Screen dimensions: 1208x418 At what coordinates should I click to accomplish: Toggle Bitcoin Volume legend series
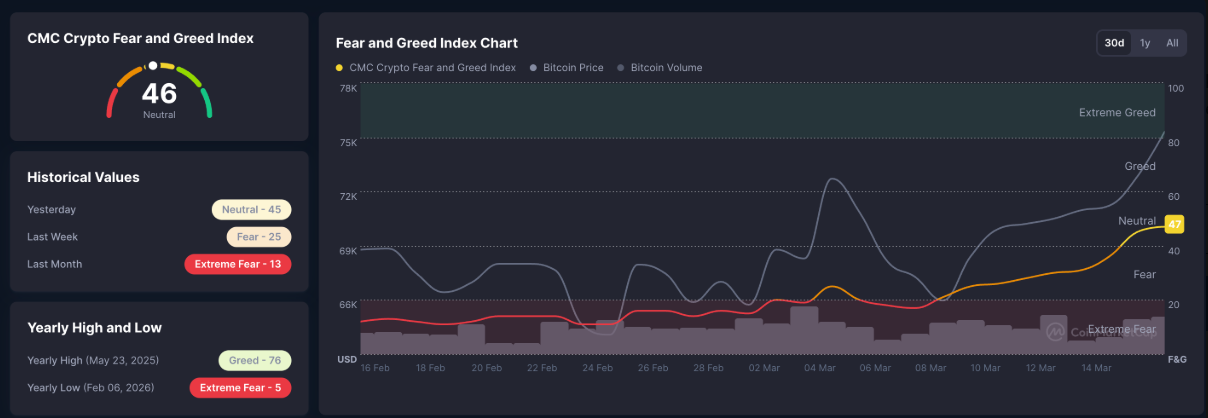(x=666, y=68)
